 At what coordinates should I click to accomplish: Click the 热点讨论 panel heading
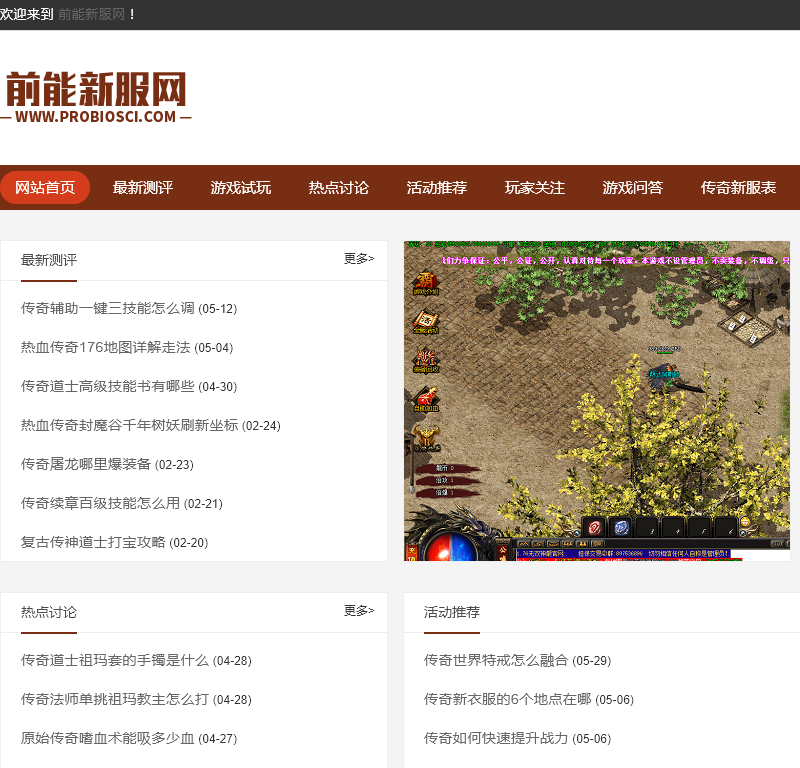pos(49,612)
